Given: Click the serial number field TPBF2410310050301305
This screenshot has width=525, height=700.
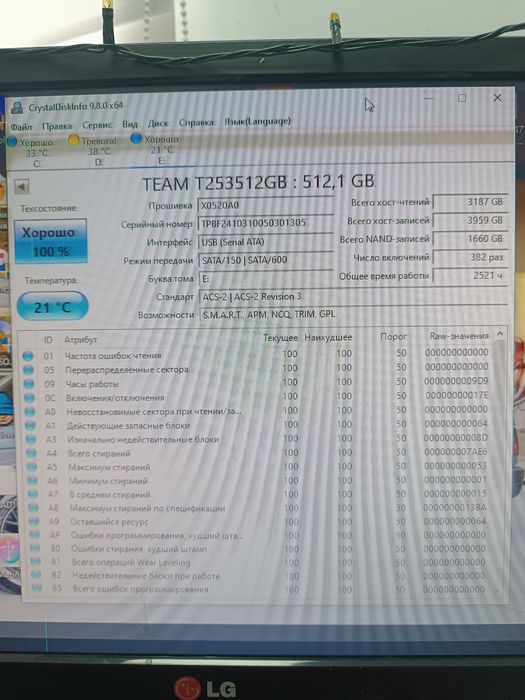Looking at the screenshot, I should [x=265, y=223].
